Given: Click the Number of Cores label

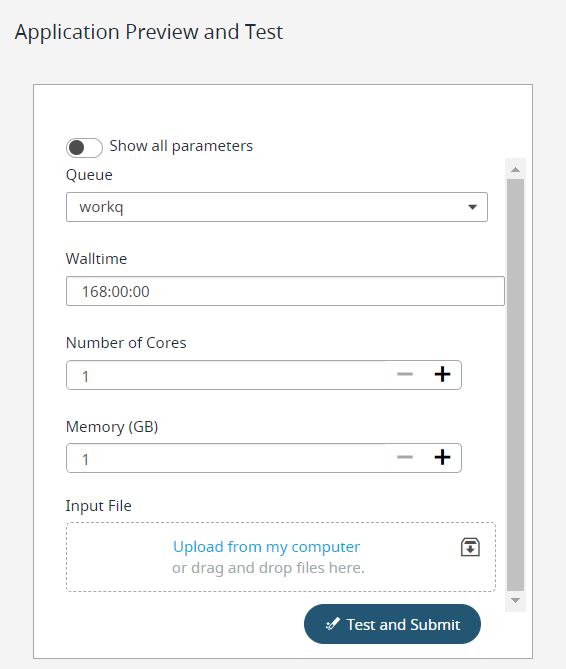Looking at the screenshot, I should (126, 343).
